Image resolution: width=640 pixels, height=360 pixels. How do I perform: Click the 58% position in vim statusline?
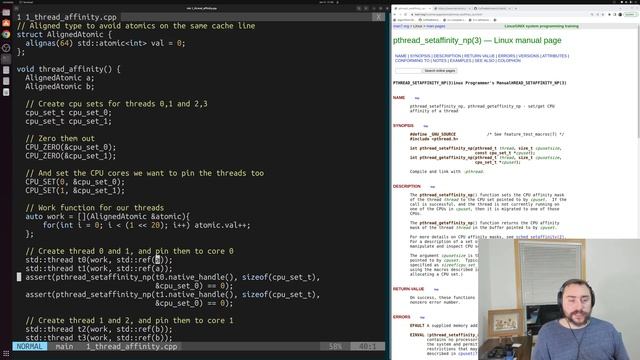(335, 347)
